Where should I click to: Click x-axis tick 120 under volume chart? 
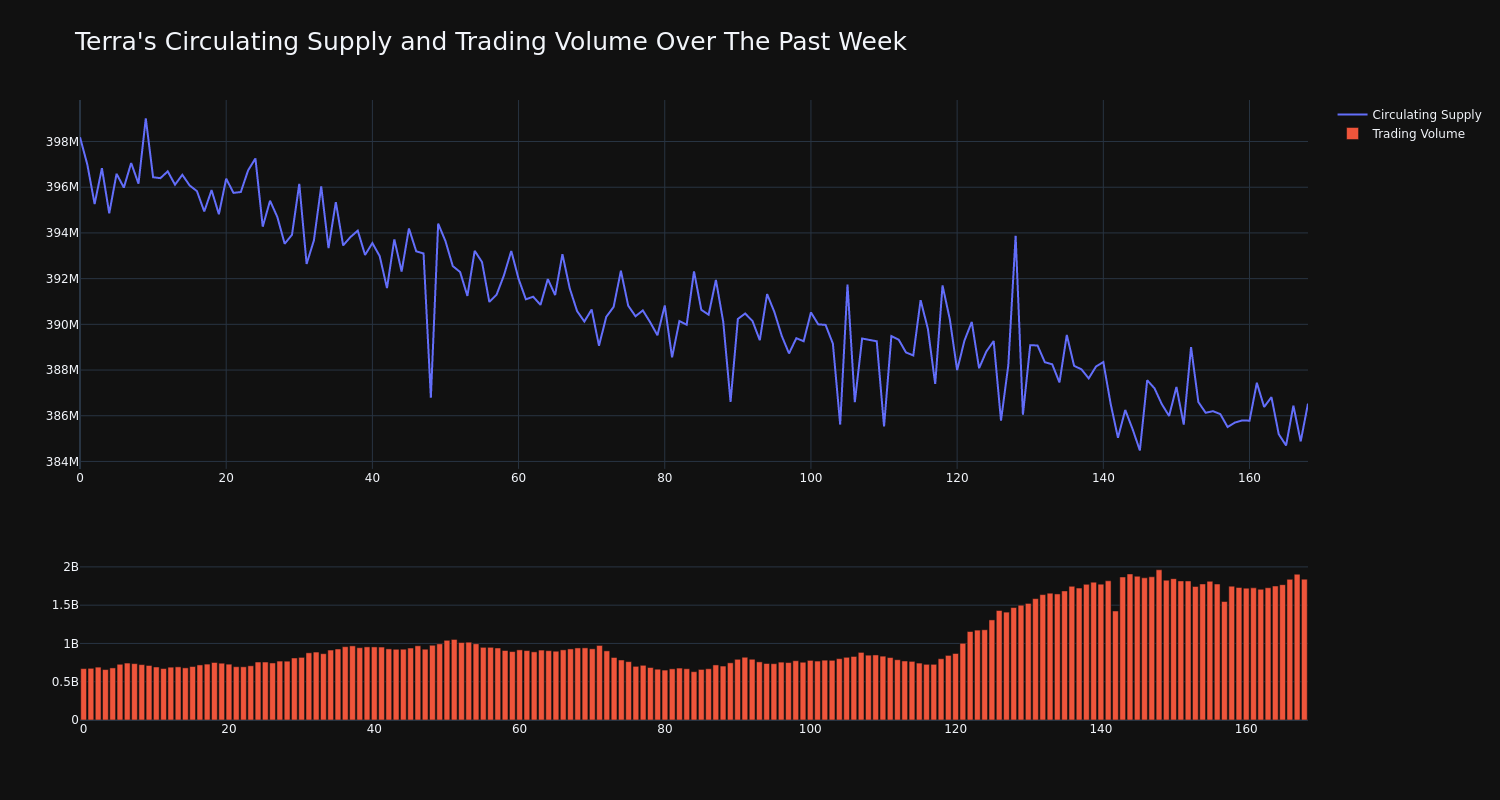tap(956, 730)
